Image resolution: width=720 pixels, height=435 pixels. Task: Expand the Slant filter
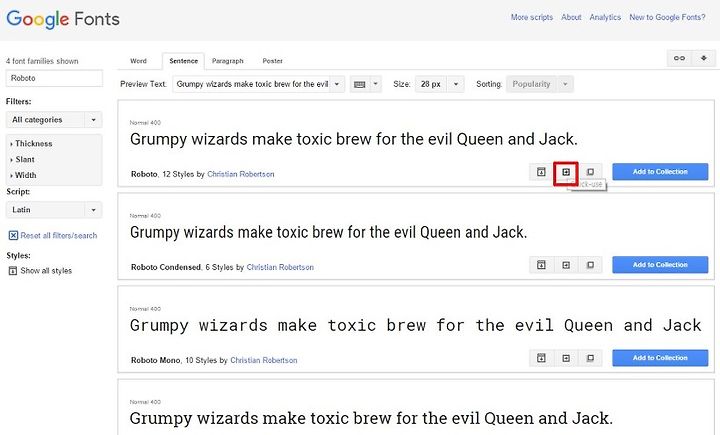click(x=22, y=159)
